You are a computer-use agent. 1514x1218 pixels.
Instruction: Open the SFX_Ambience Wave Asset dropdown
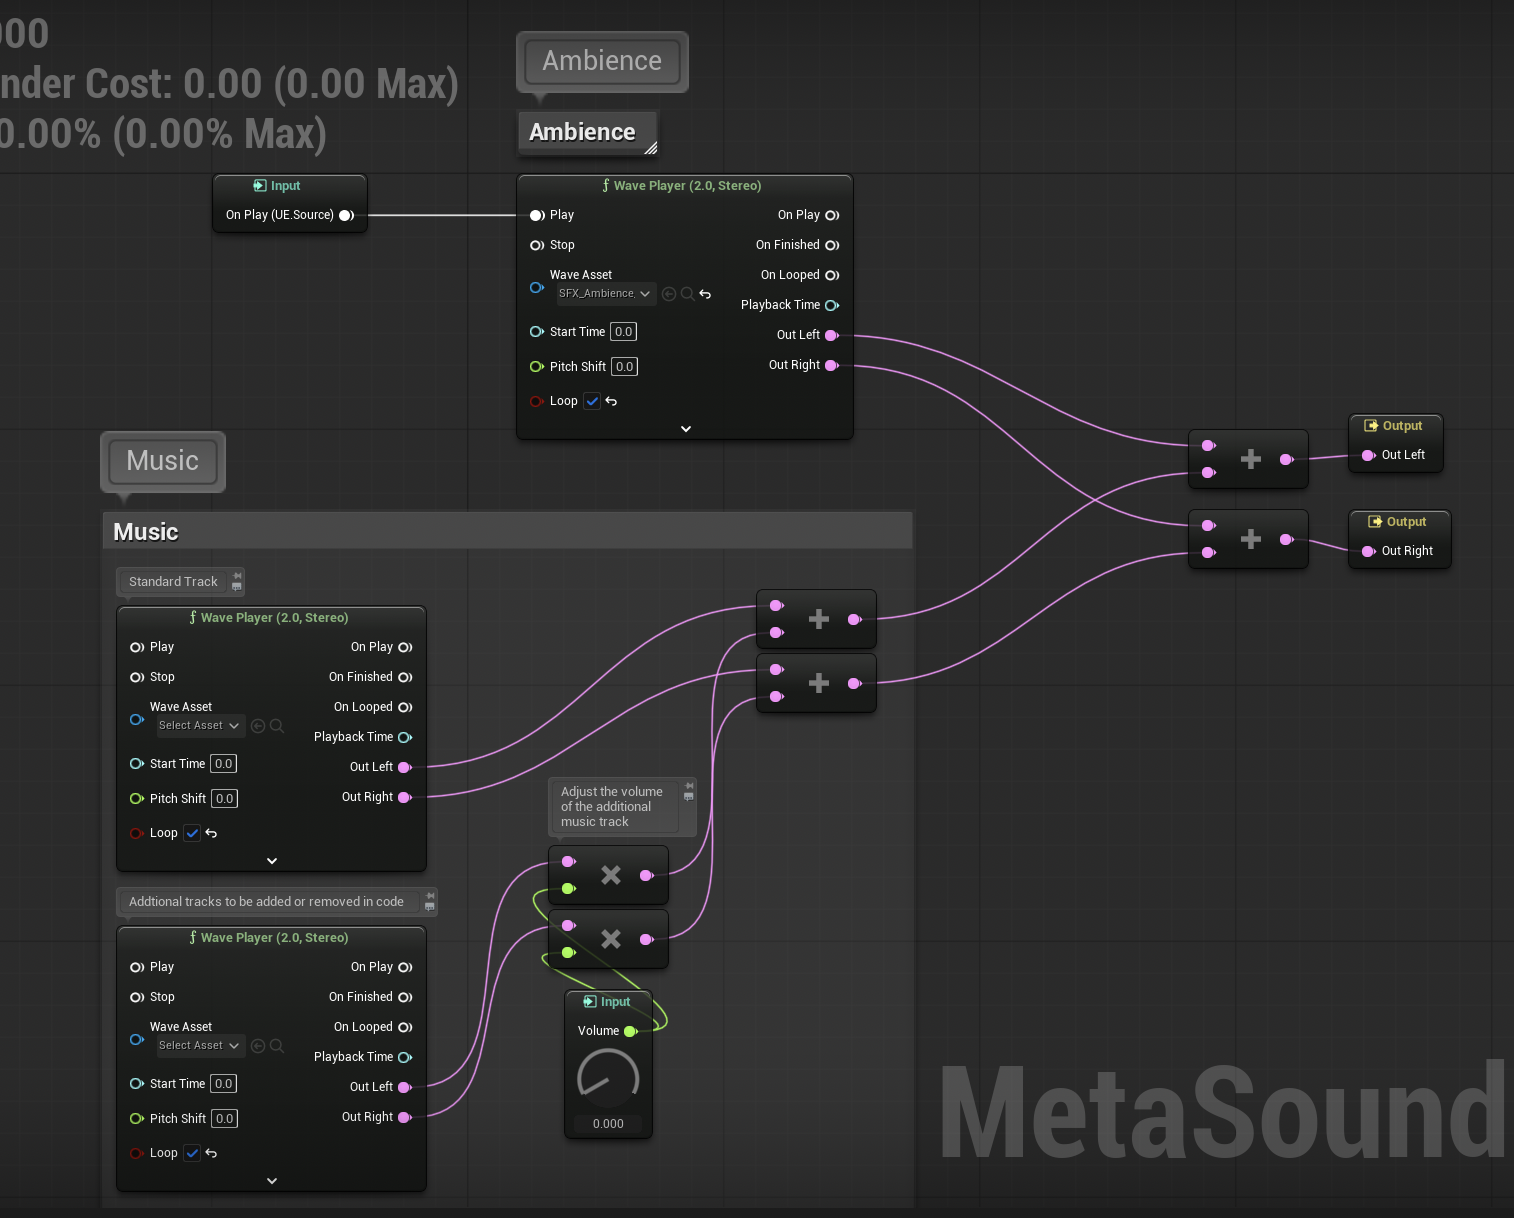(605, 294)
